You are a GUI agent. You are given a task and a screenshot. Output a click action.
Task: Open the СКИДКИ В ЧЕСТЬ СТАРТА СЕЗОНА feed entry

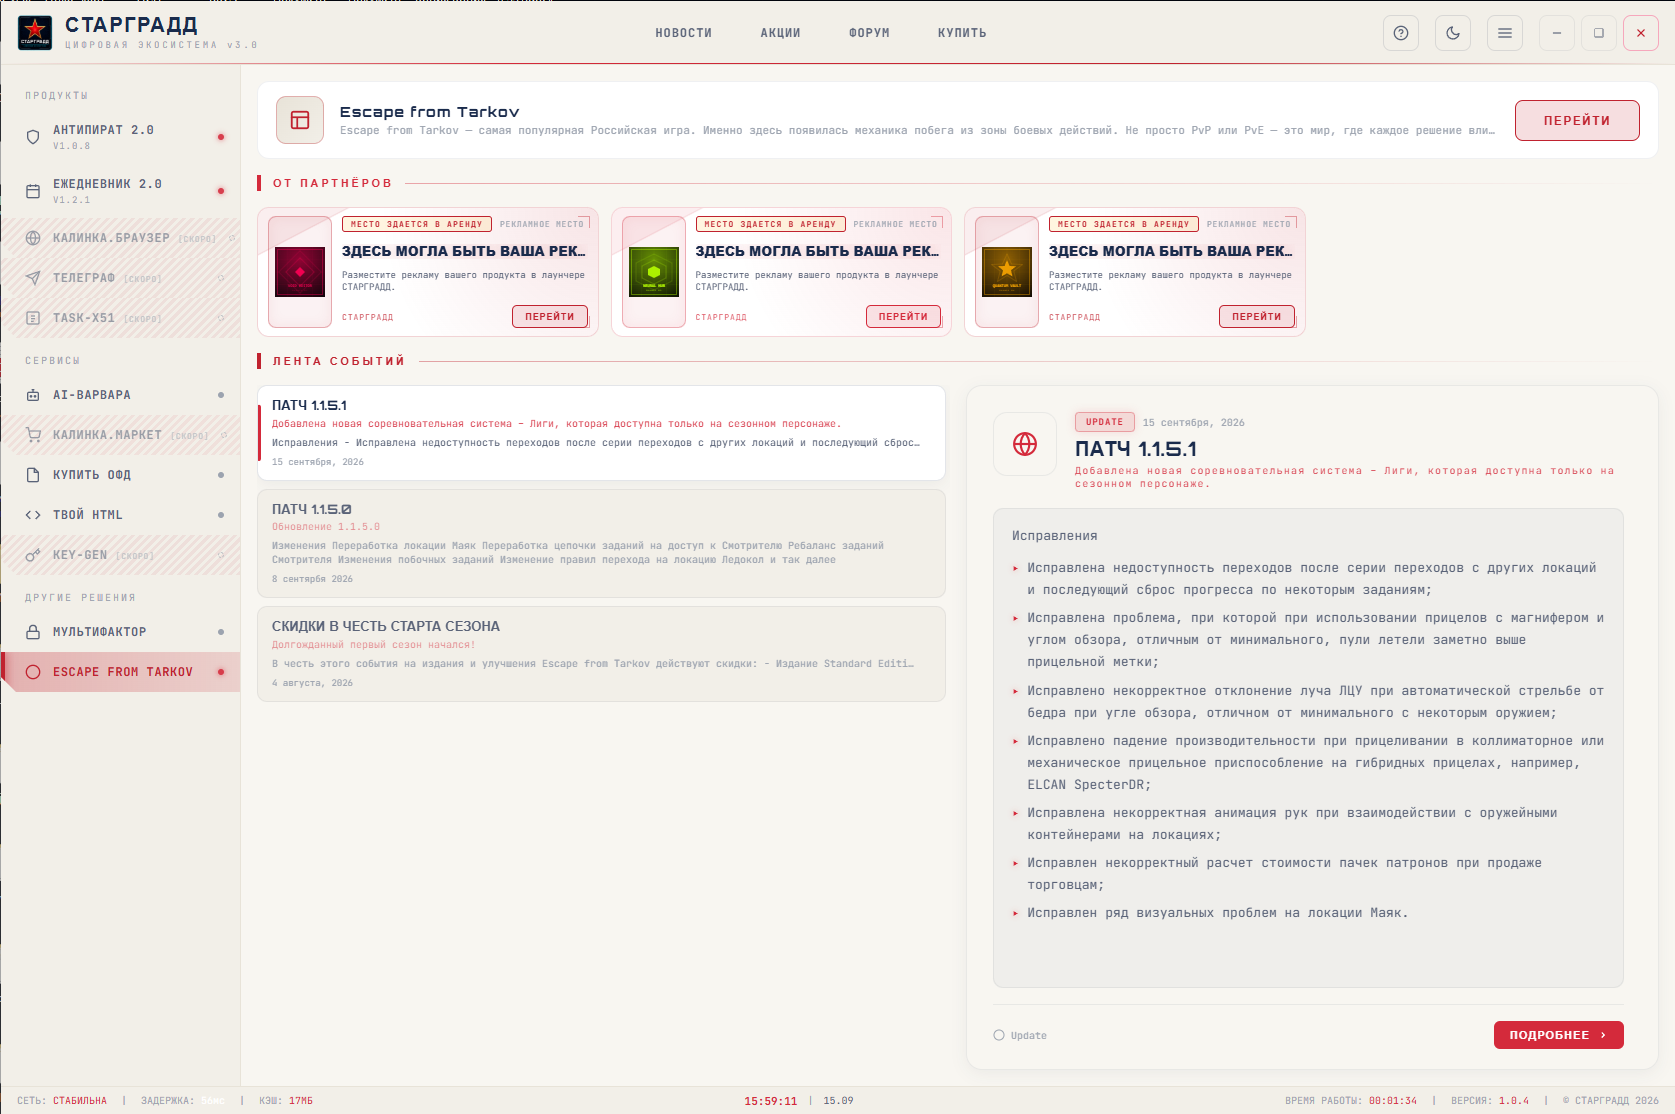click(601, 654)
